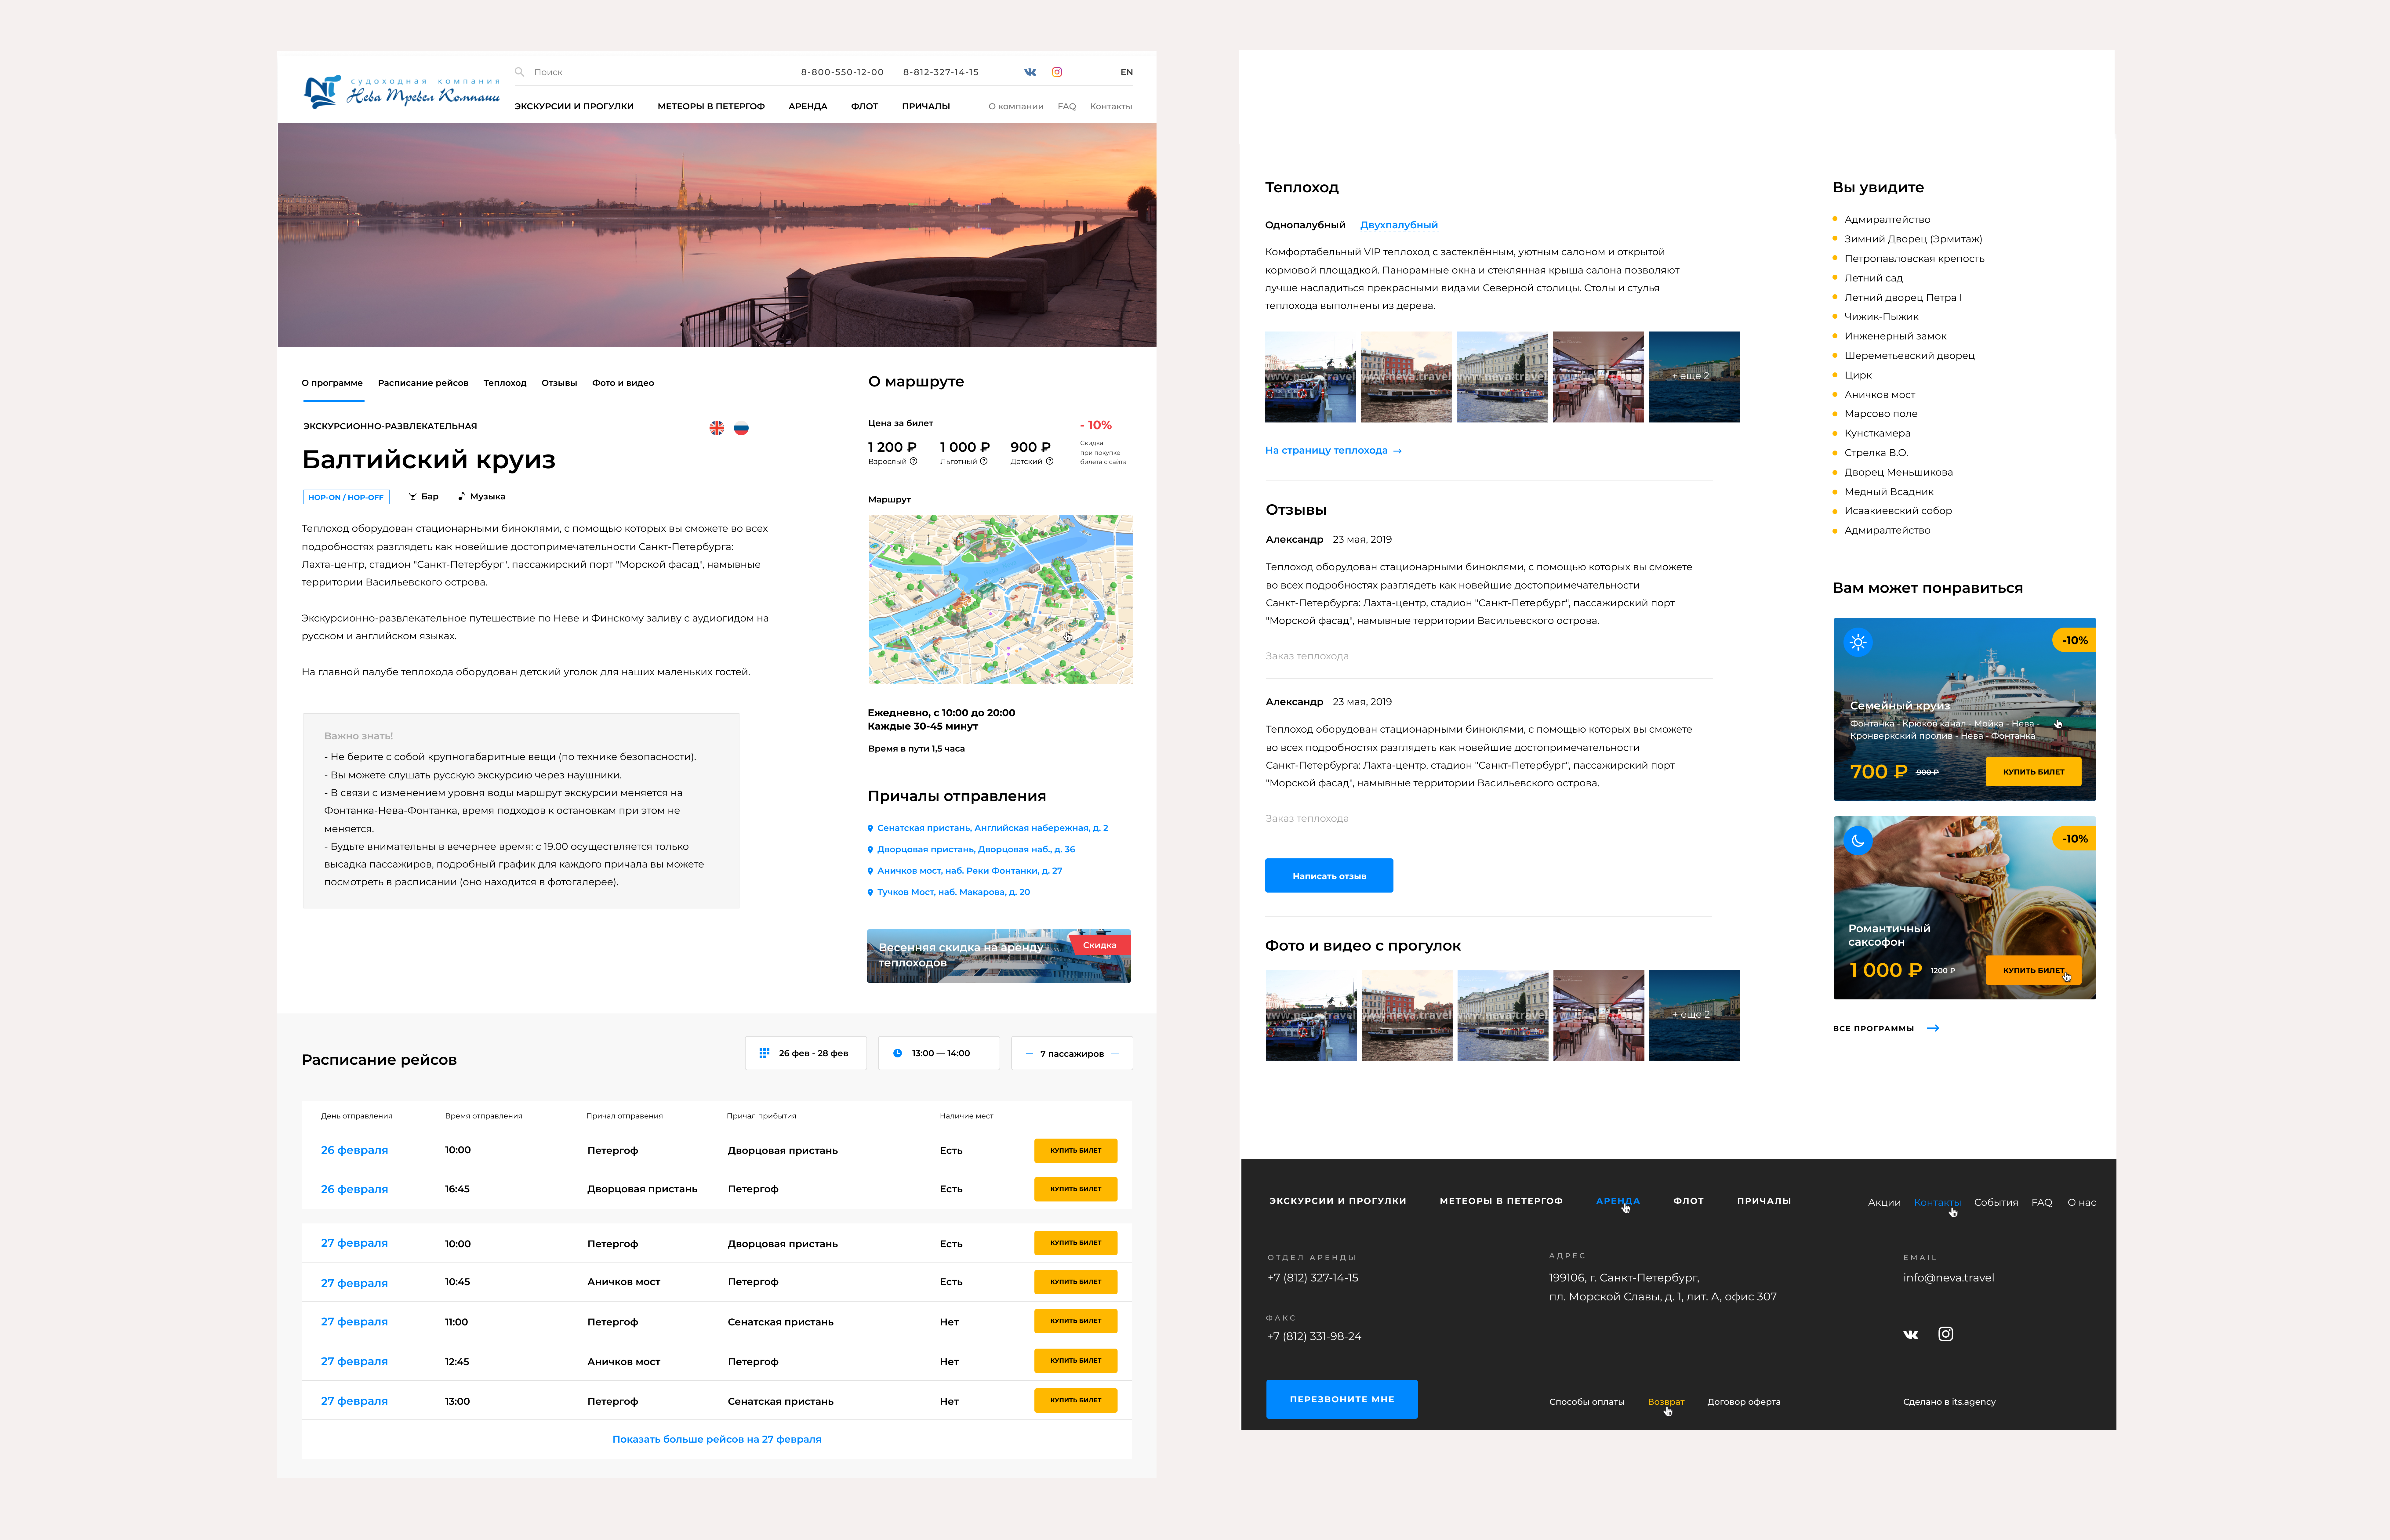Click the search magnifier icon in header
Screen dimensions: 2390x1540
point(519,72)
